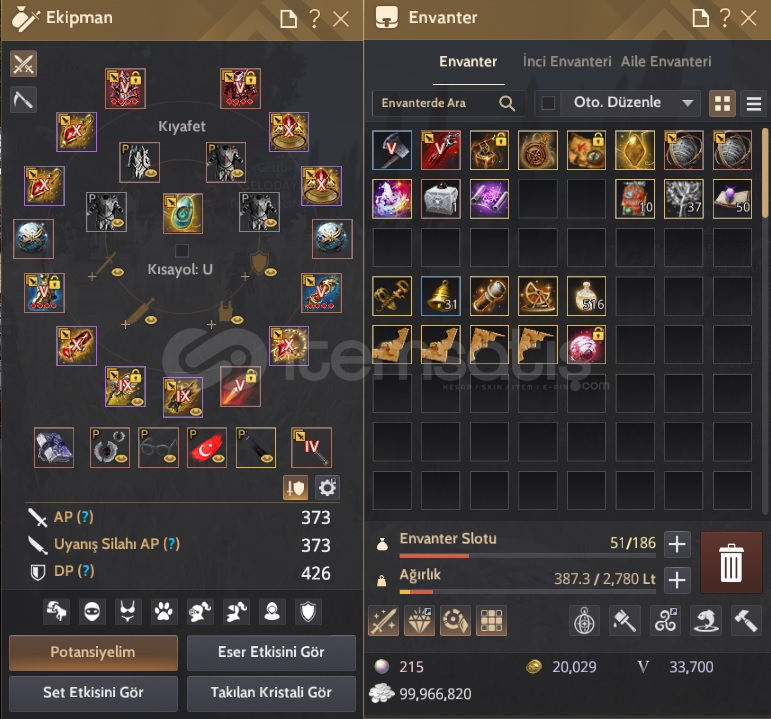Expand Envanter Slotu with plus button
This screenshot has height=719, width=771.
pyautogui.click(x=677, y=544)
